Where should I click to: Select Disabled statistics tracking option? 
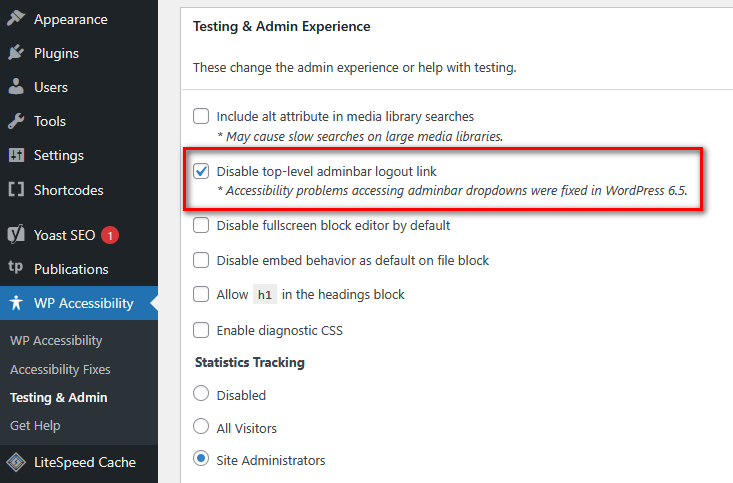(x=201, y=394)
